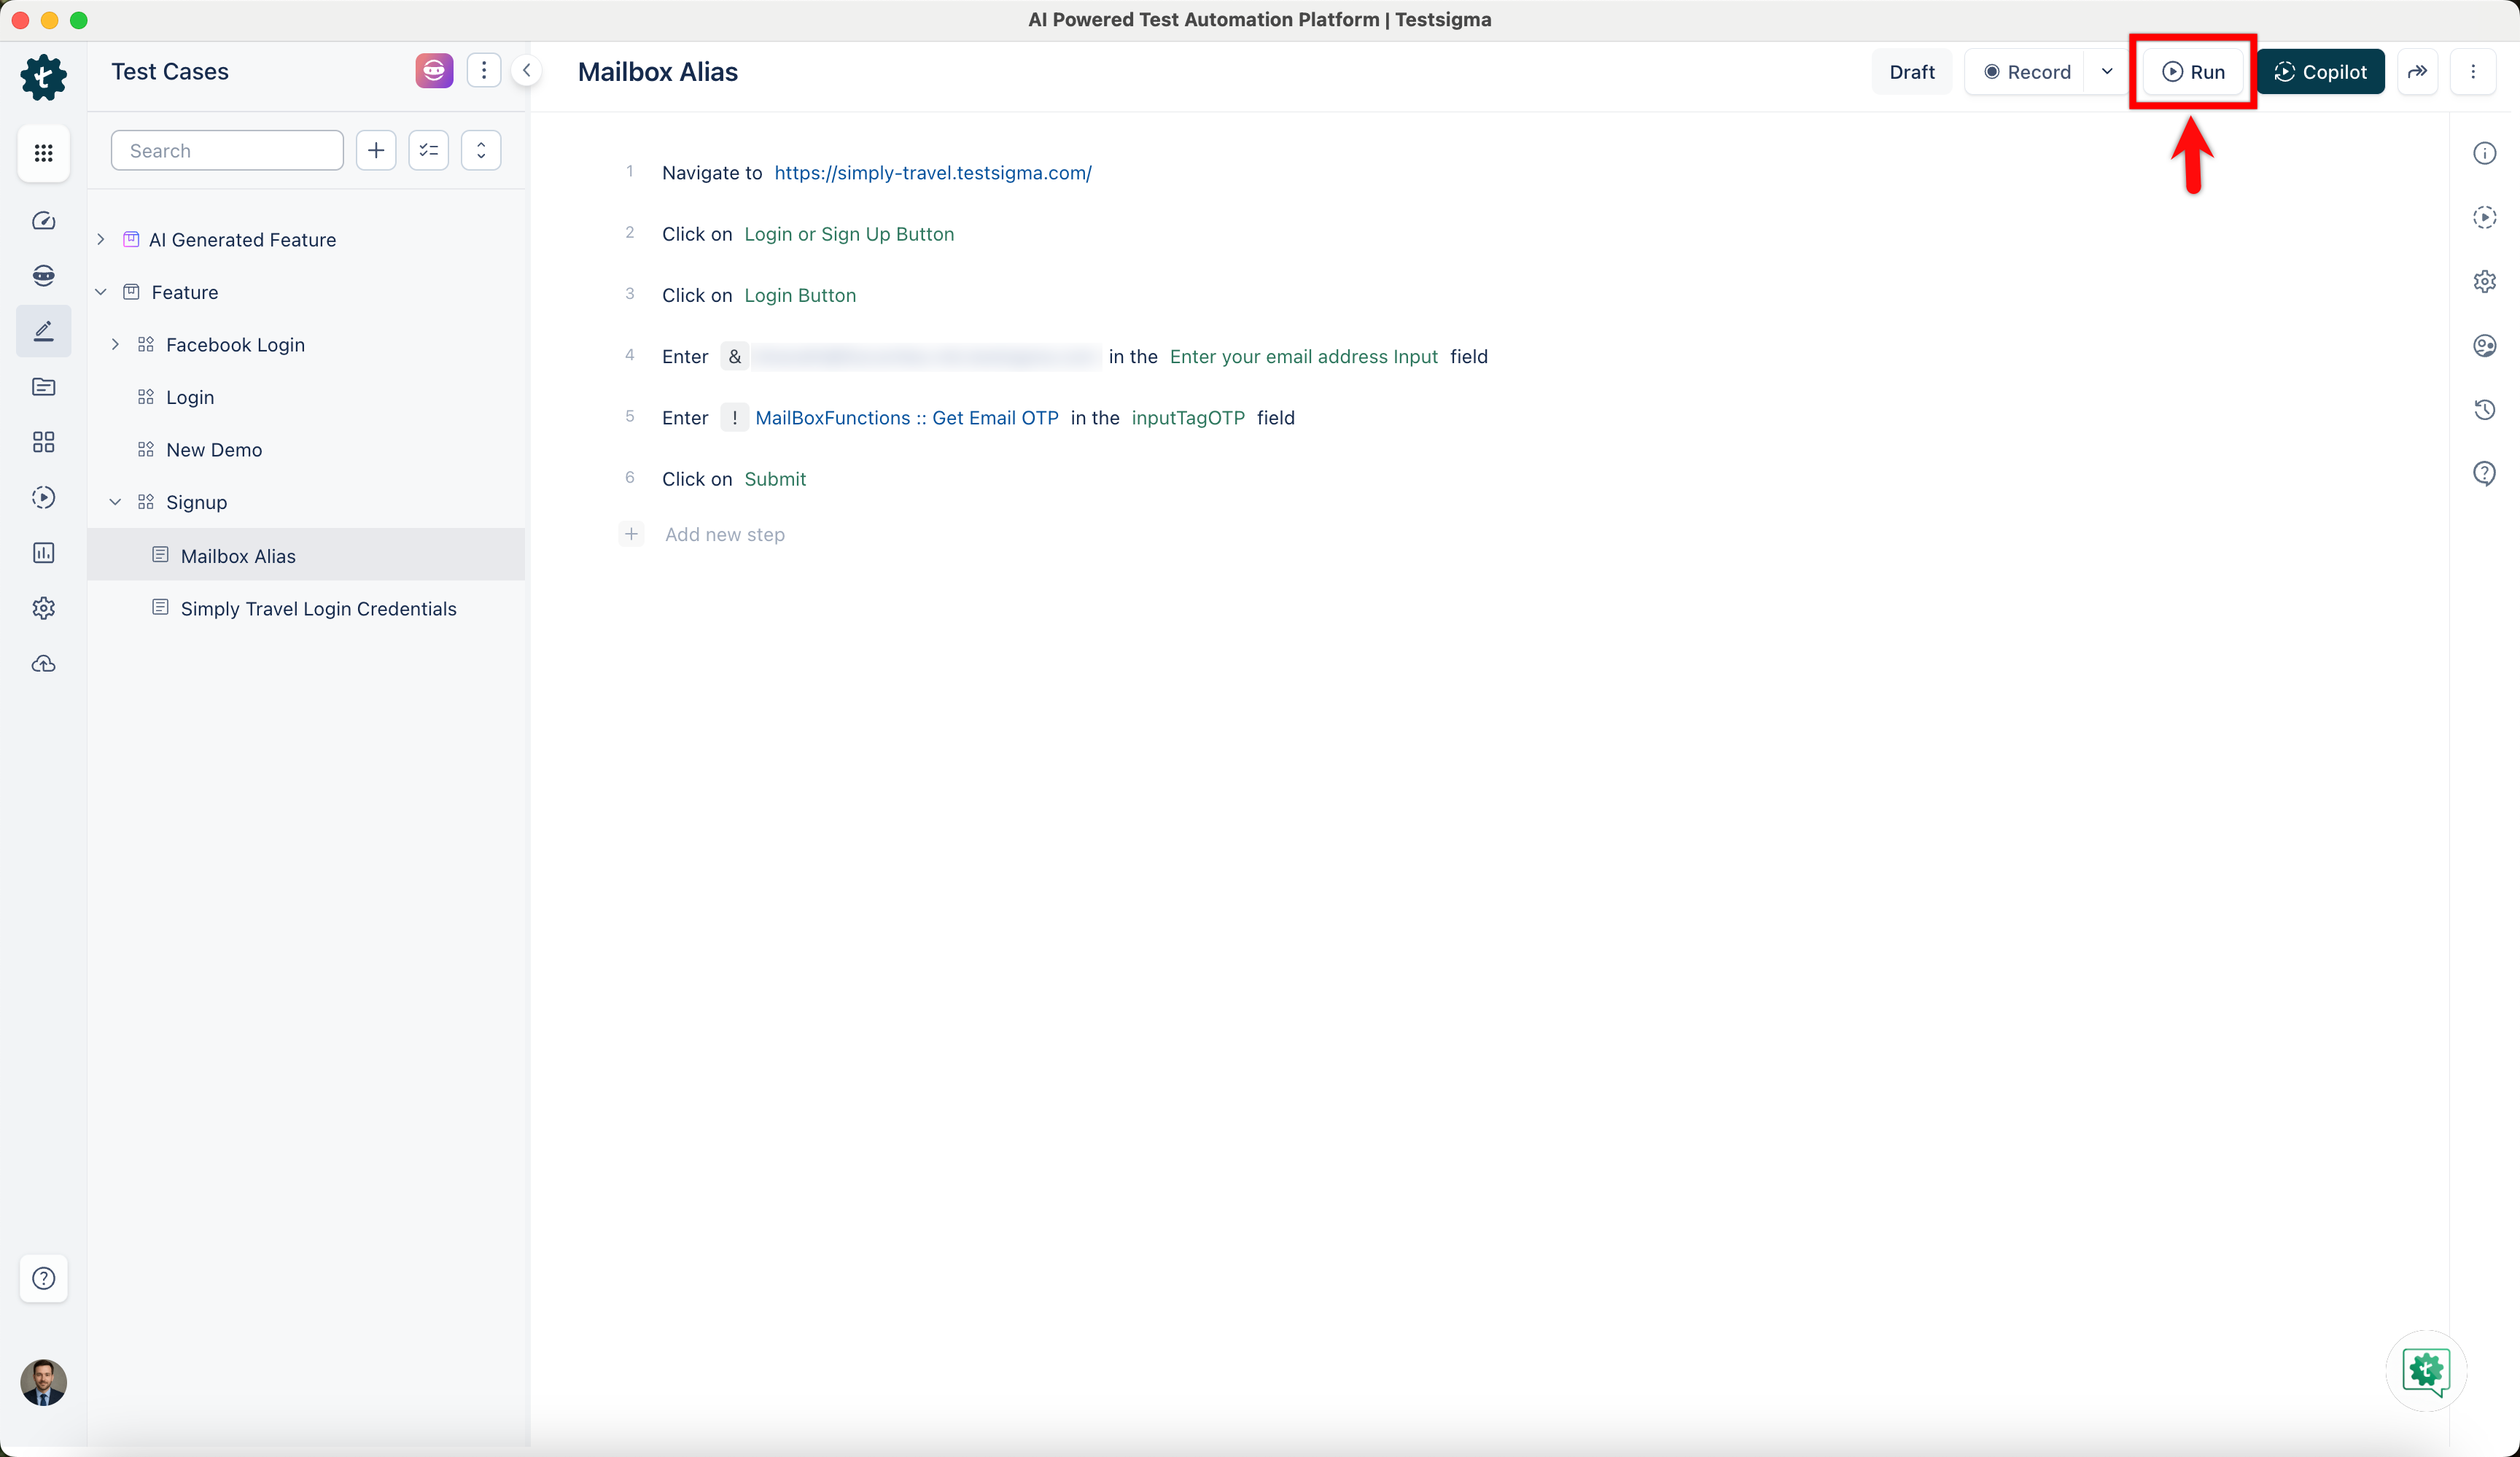This screenshot has height=1457, width=2520.
Task: Open the four-squares sidebar icon below the folder
Action: coord(43,442)
